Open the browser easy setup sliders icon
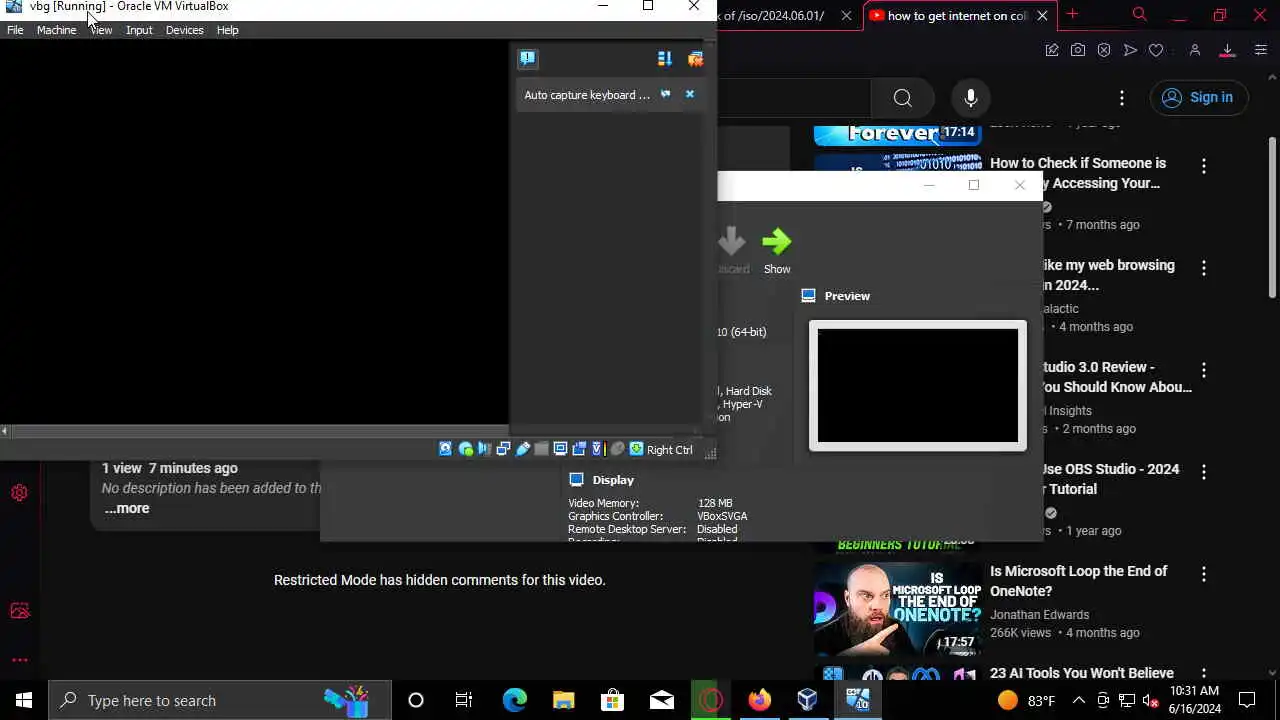The image size is (1280, 720). point(1260,50)
